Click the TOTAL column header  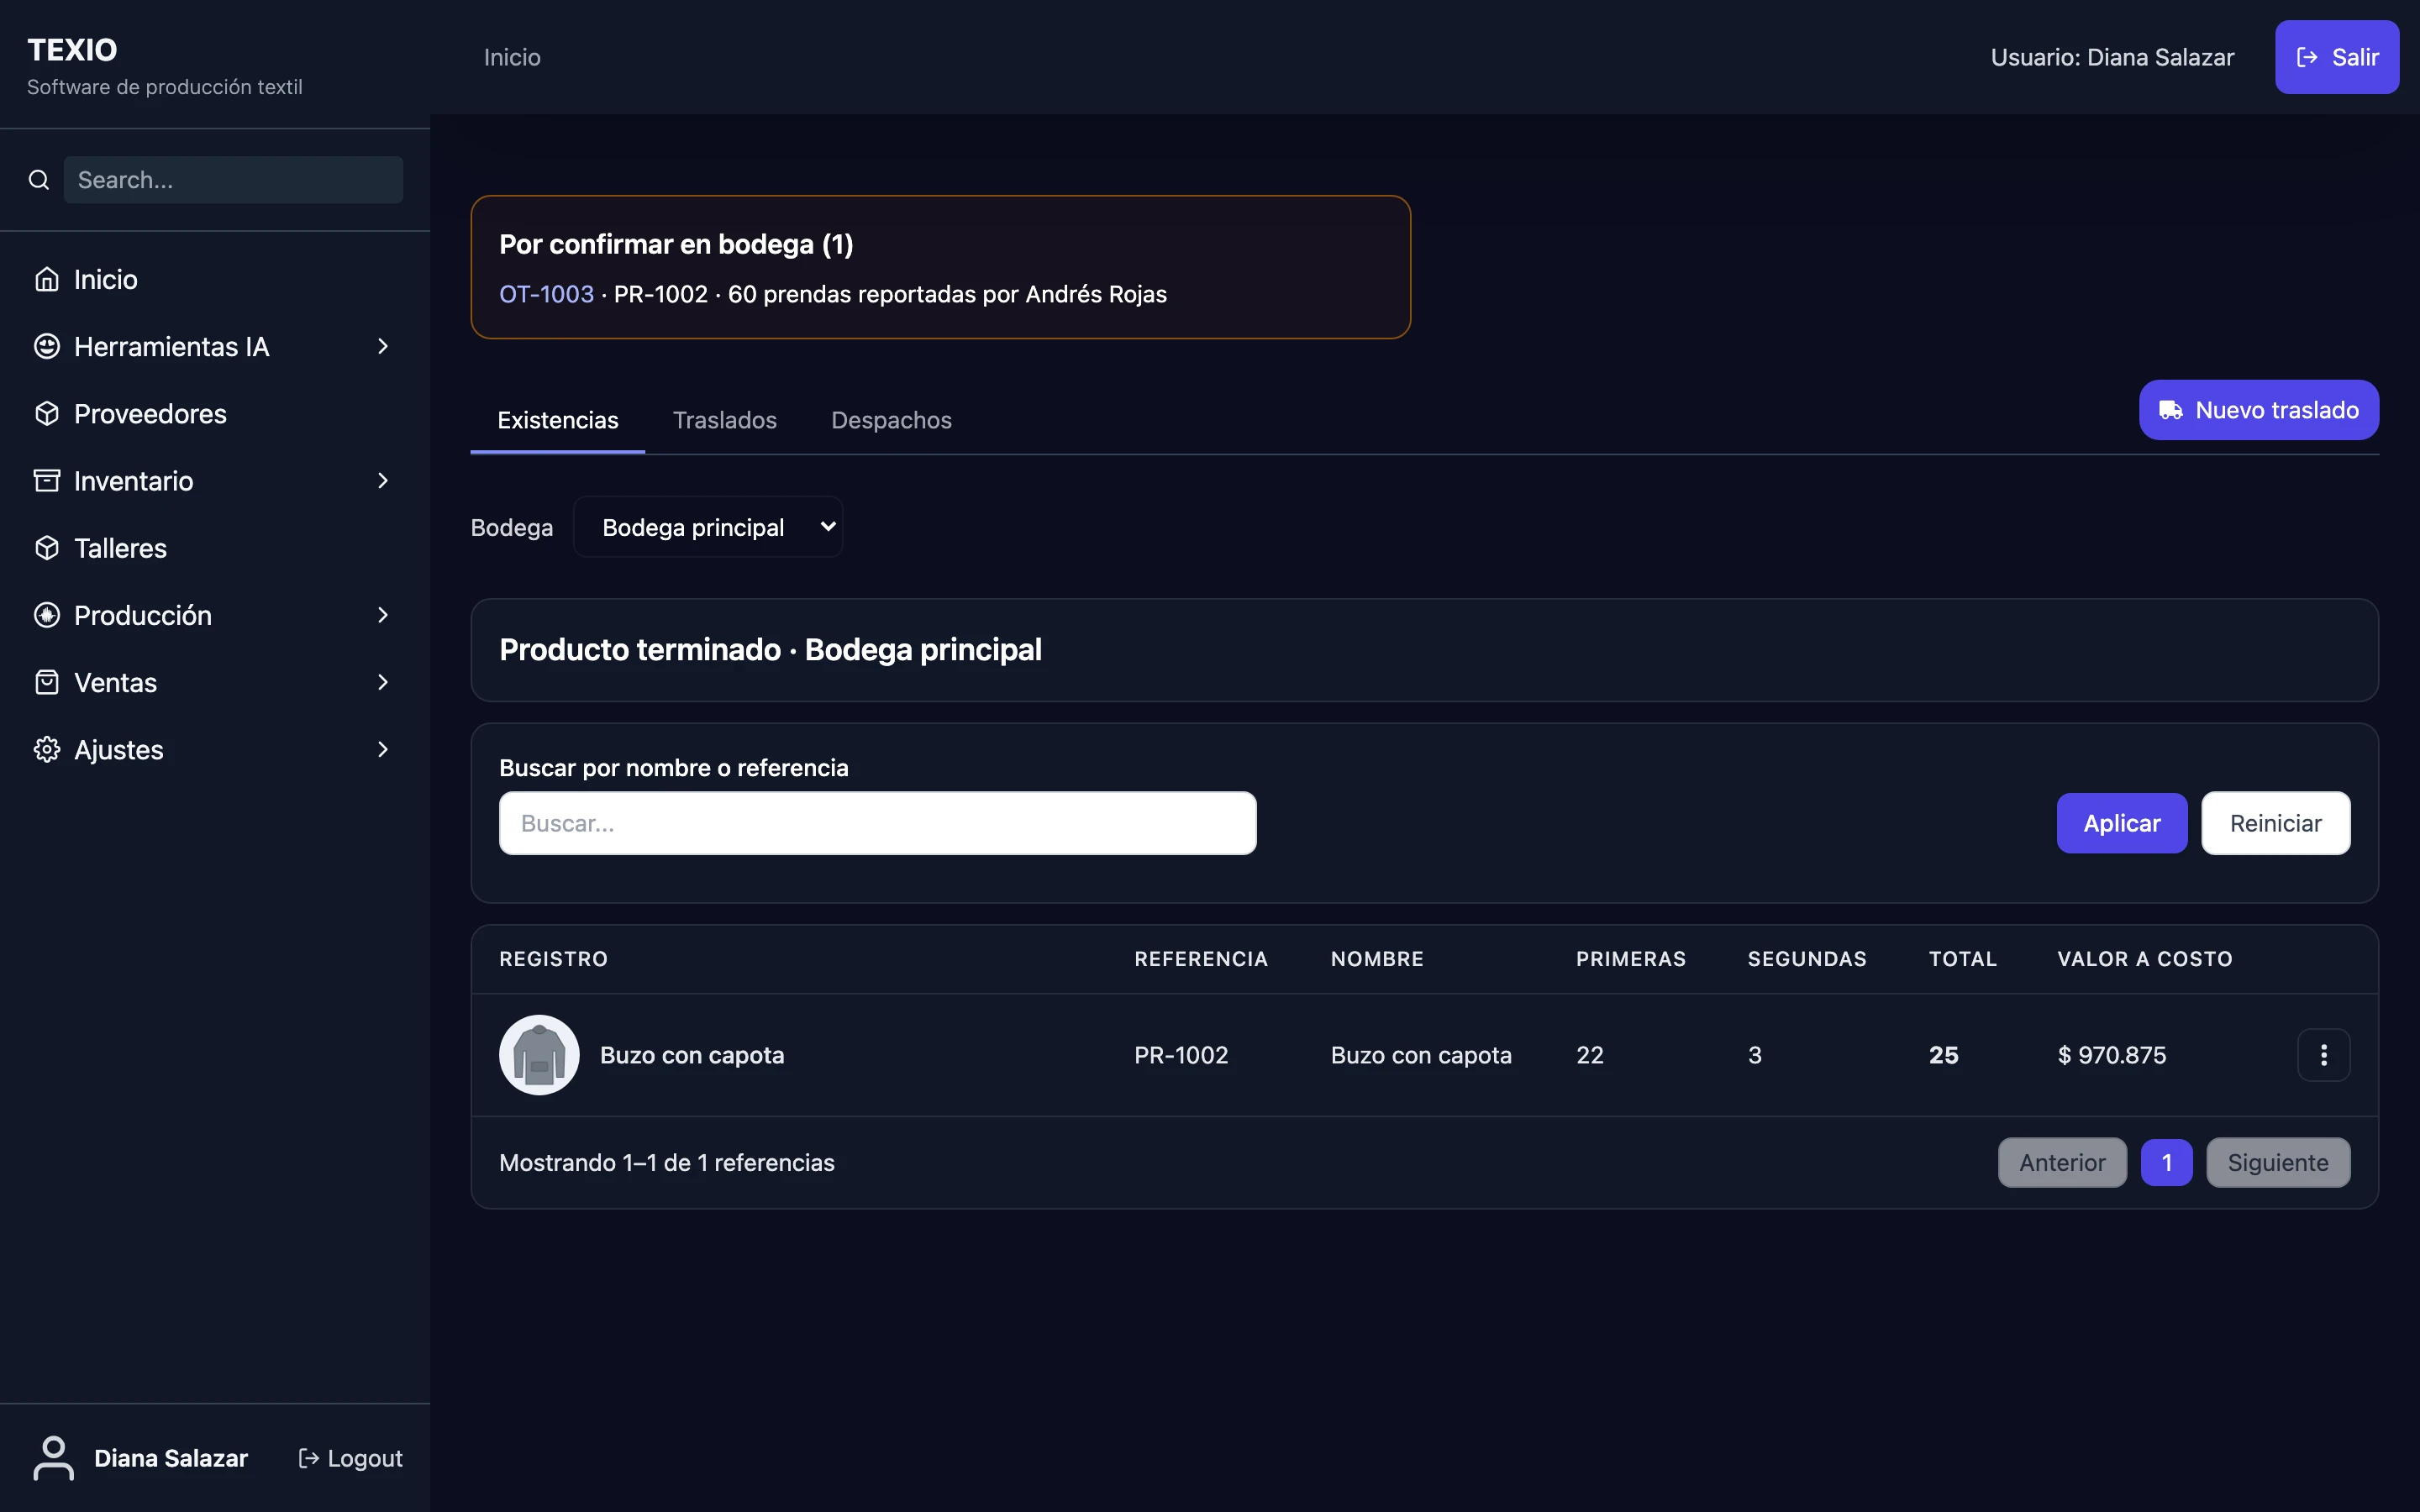pyautogui.click(x=1962, y=959)
